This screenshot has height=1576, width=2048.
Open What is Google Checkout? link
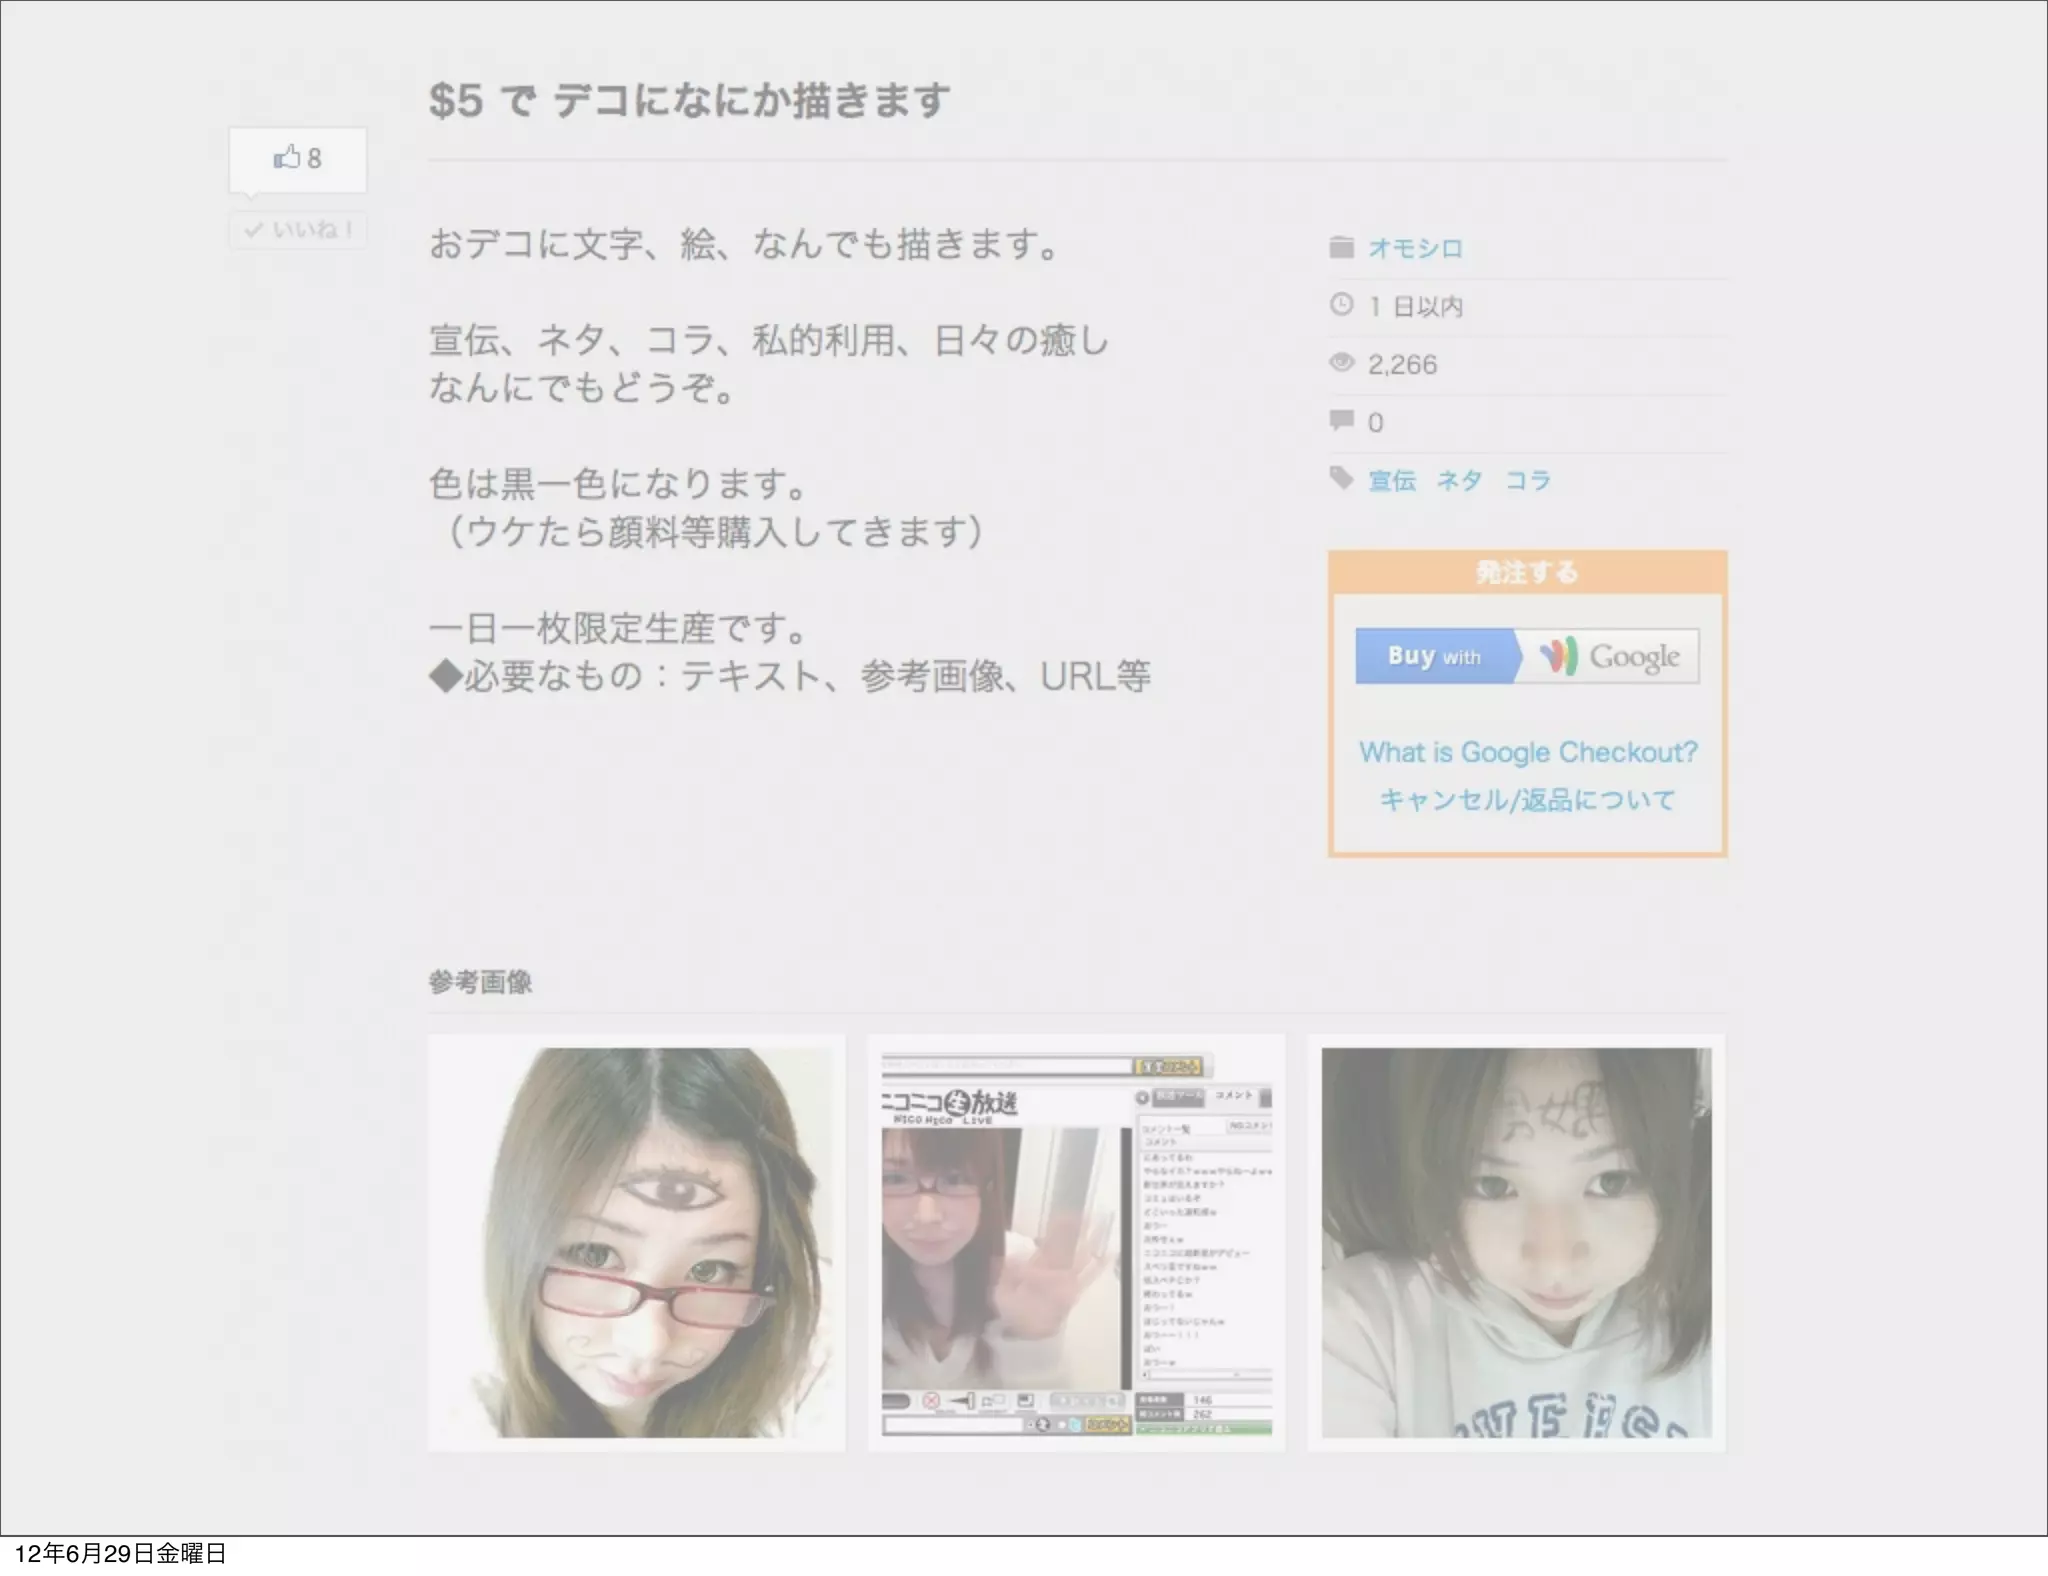click(1527, 752)
